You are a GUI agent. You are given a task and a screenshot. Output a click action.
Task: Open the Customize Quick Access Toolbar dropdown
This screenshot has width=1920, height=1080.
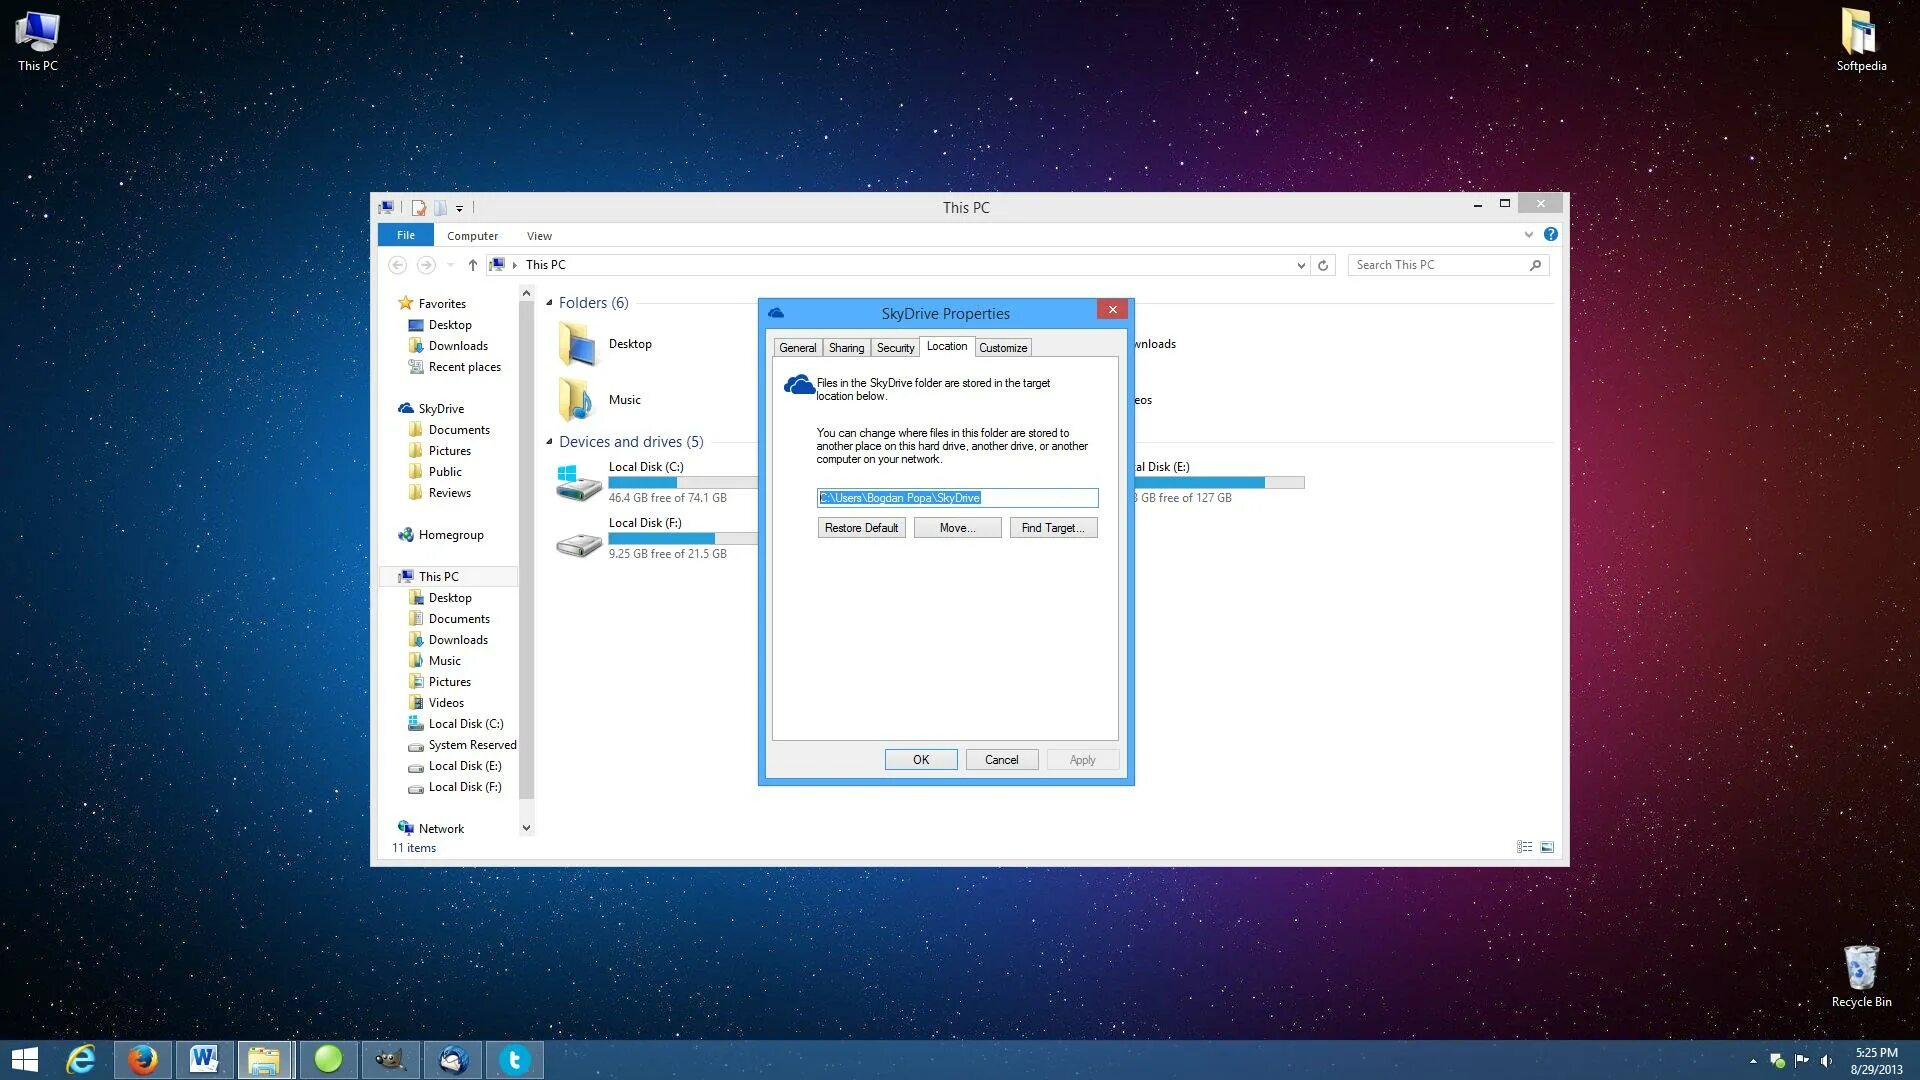tap(459, 209)
